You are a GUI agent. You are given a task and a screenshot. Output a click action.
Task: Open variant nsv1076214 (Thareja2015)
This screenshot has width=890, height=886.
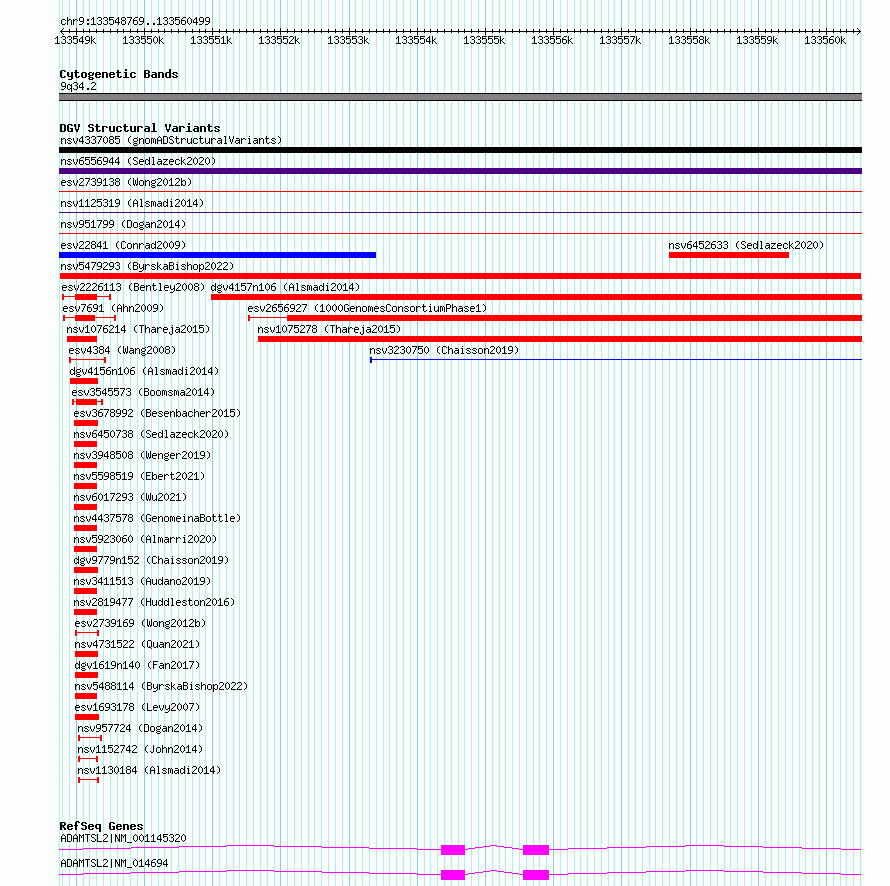coord(138,329)
